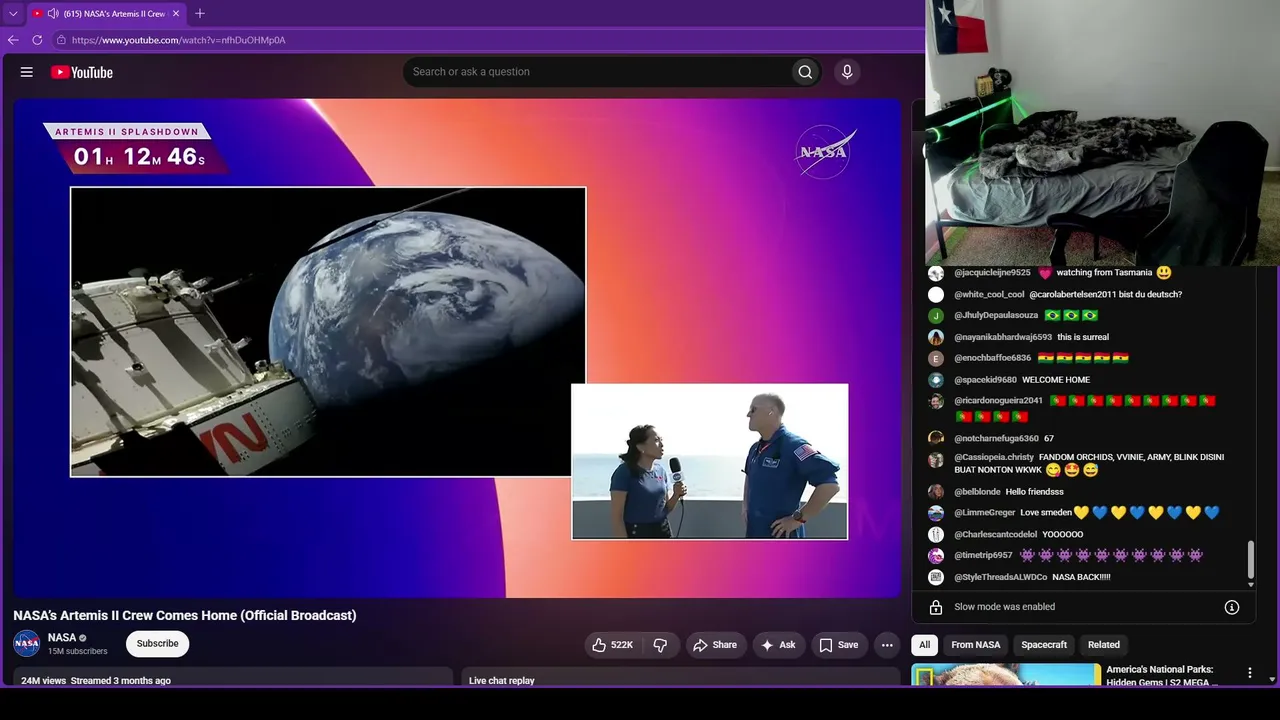This screenshot has width=1280, height=720.
Task: Save the video to a playlist
Action: [x=839, y=645]
